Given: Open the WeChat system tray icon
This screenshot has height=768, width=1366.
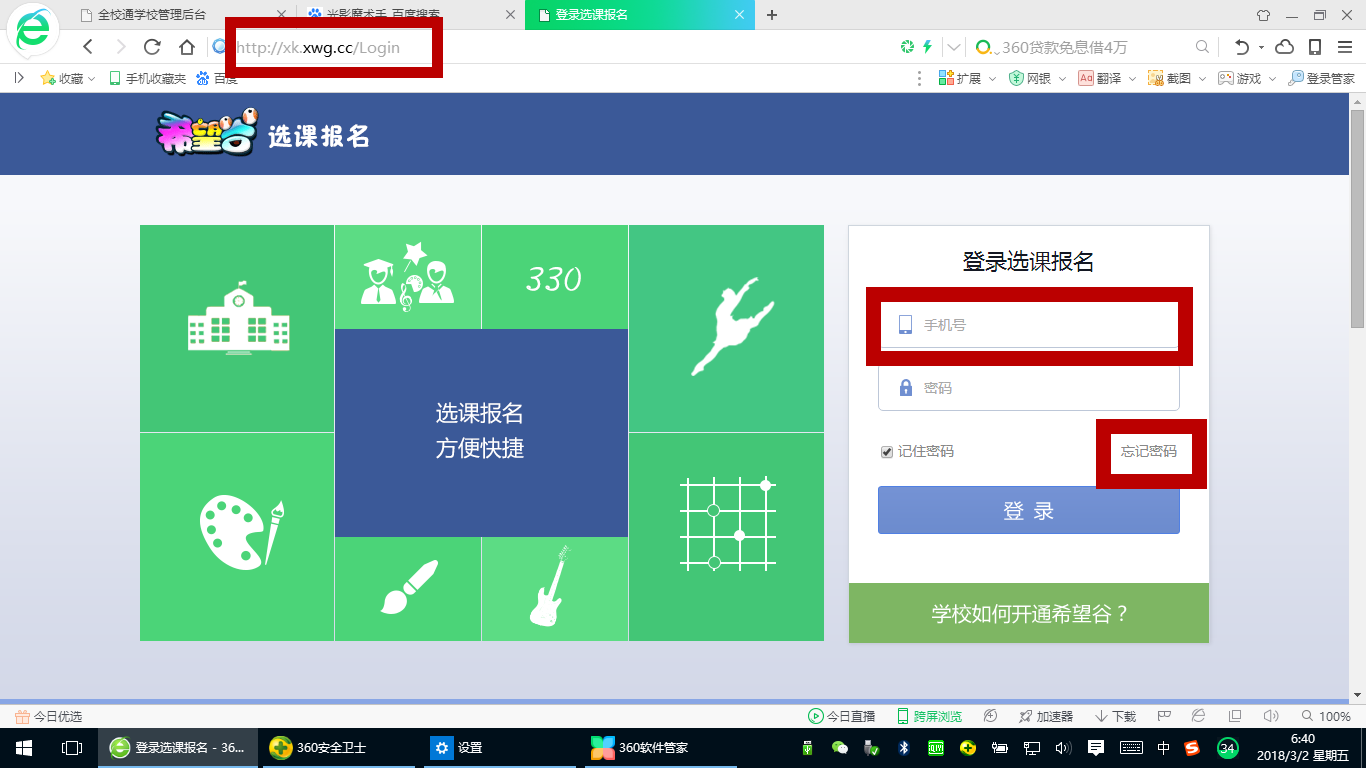Looking at the screenshot, I should click(x=840, y=748).
